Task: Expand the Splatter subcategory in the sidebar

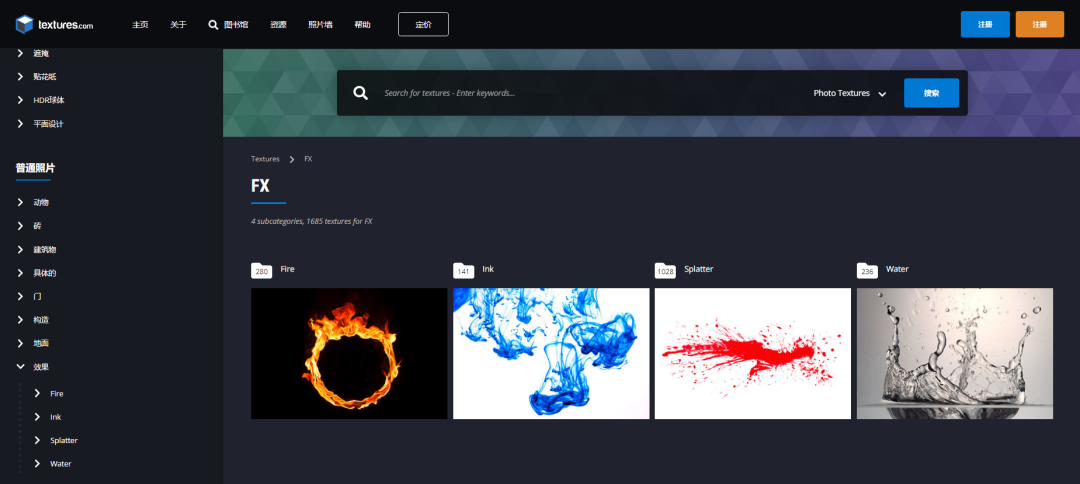Action: click(x=37, y=440)
